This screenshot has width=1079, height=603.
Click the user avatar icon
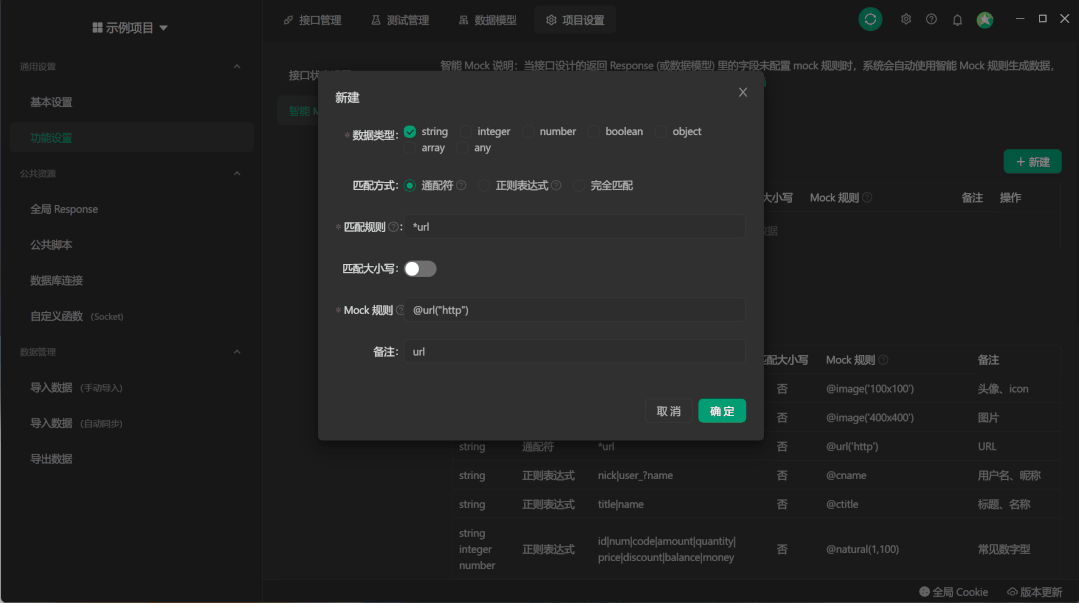click(984, 19)
